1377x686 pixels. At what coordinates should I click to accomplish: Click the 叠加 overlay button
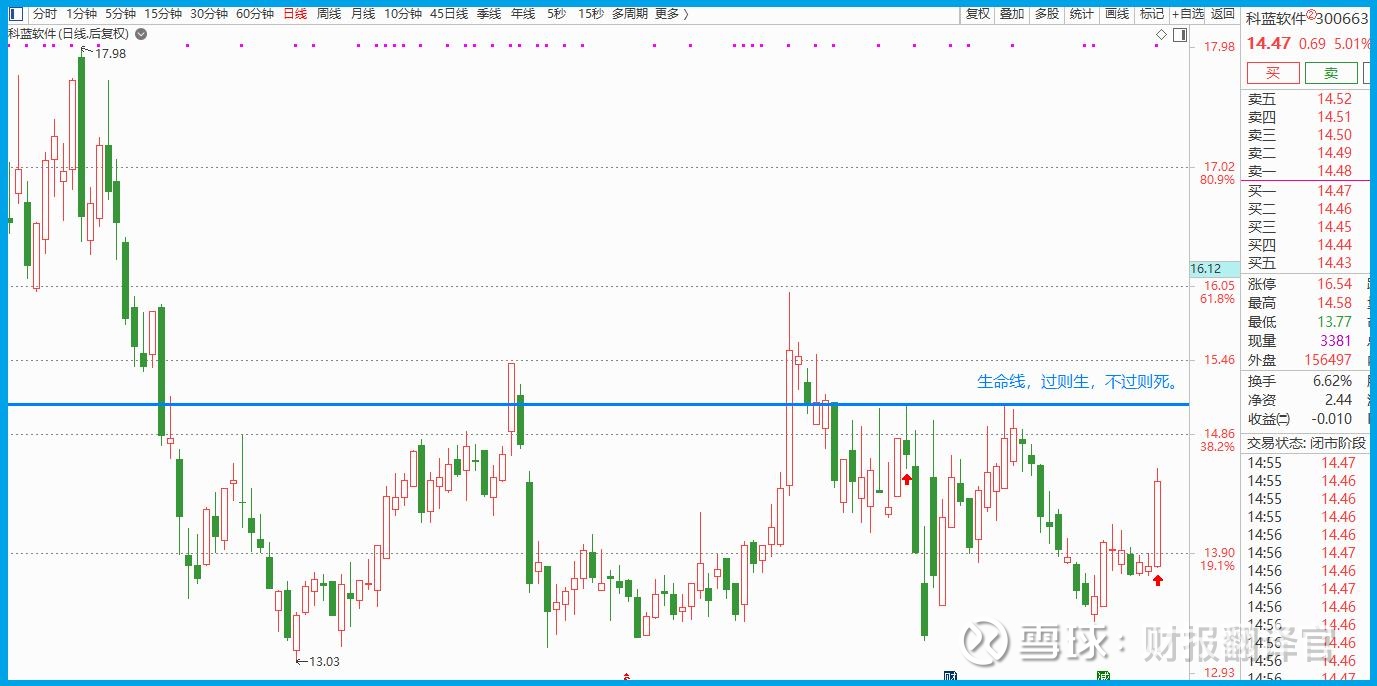1012,14
